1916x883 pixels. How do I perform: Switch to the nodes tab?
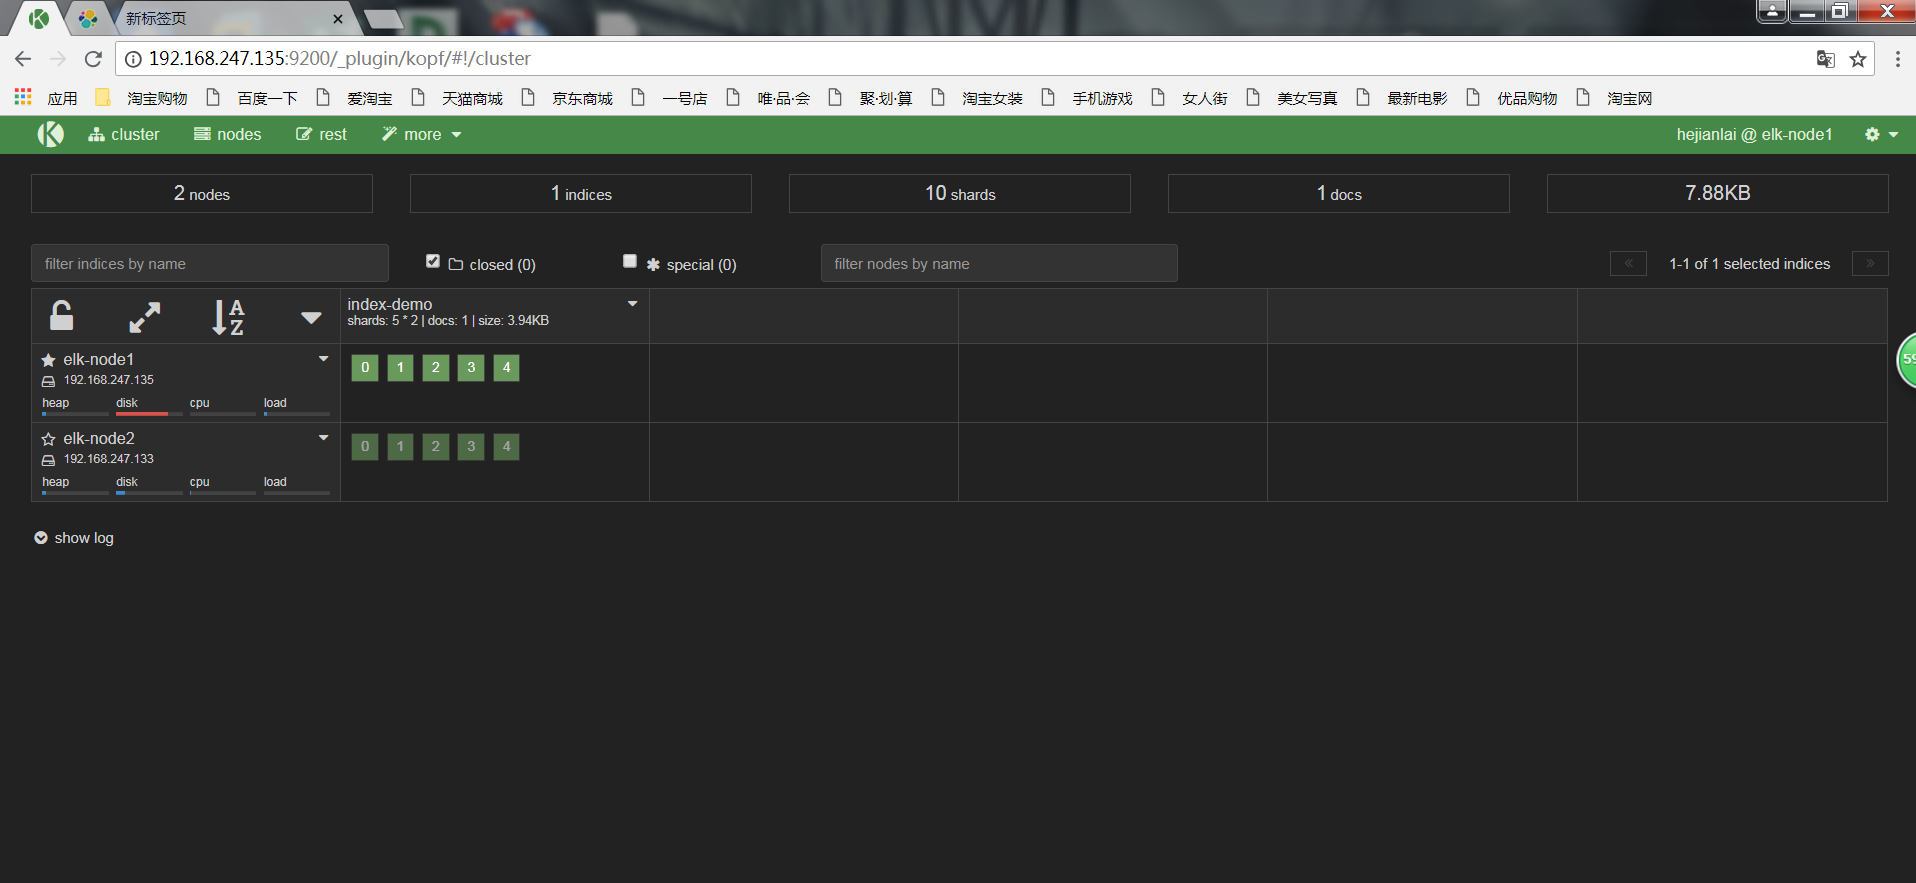click(x=228, y=134)
